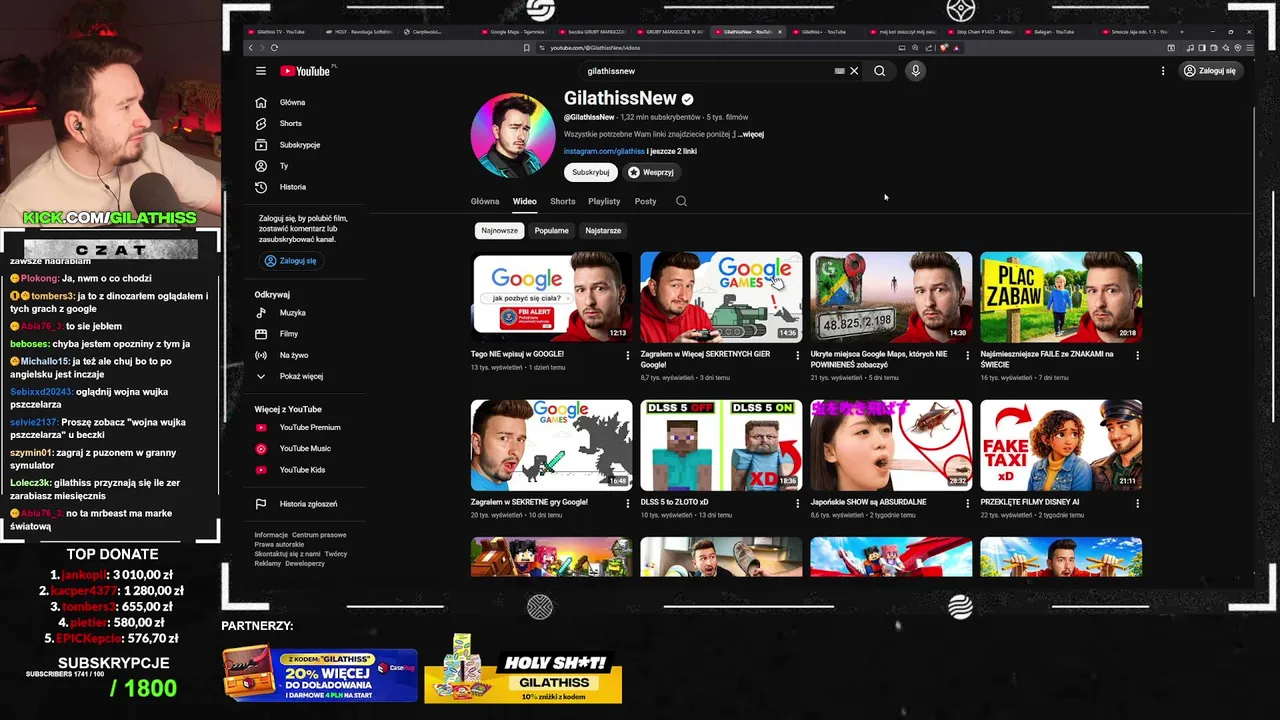Open the Google Games tank video thumbnail
The width and height of the screenshot is (1280, 720).
click(x=721, y=297)
